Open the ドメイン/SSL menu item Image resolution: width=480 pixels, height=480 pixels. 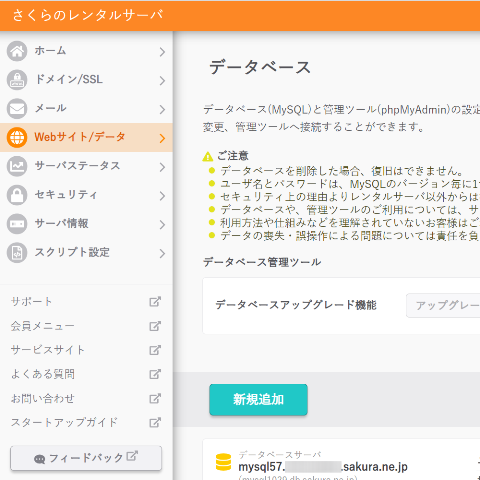pos(86,80)
